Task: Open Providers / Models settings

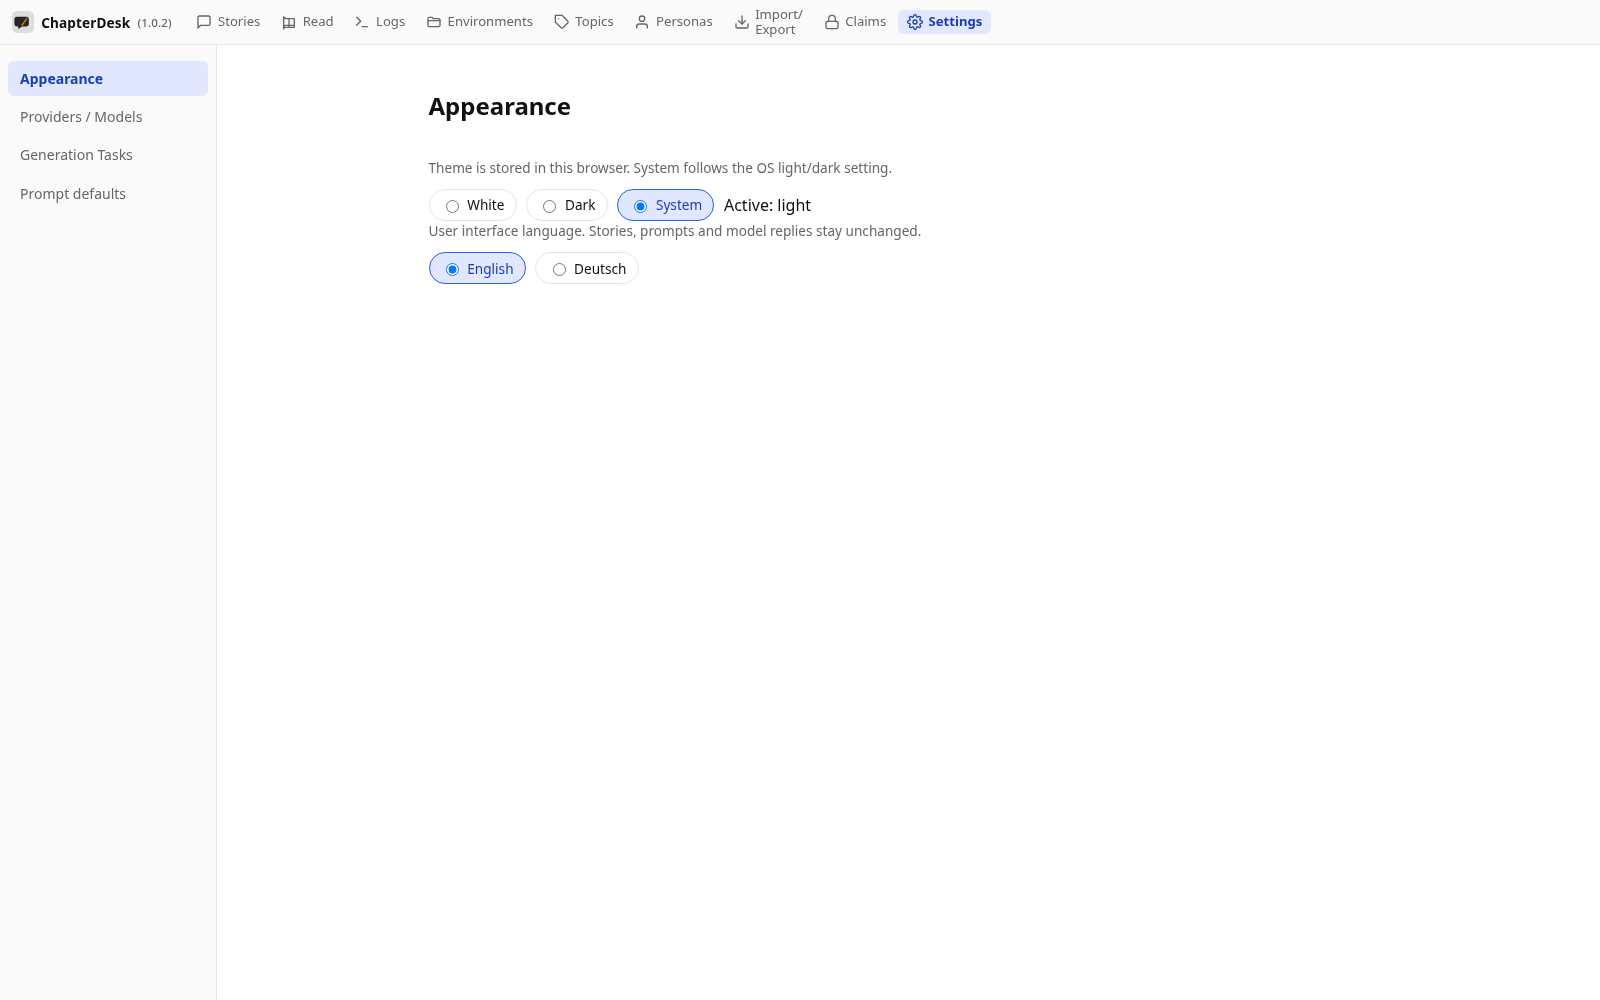Action: (x=108, y=117)
